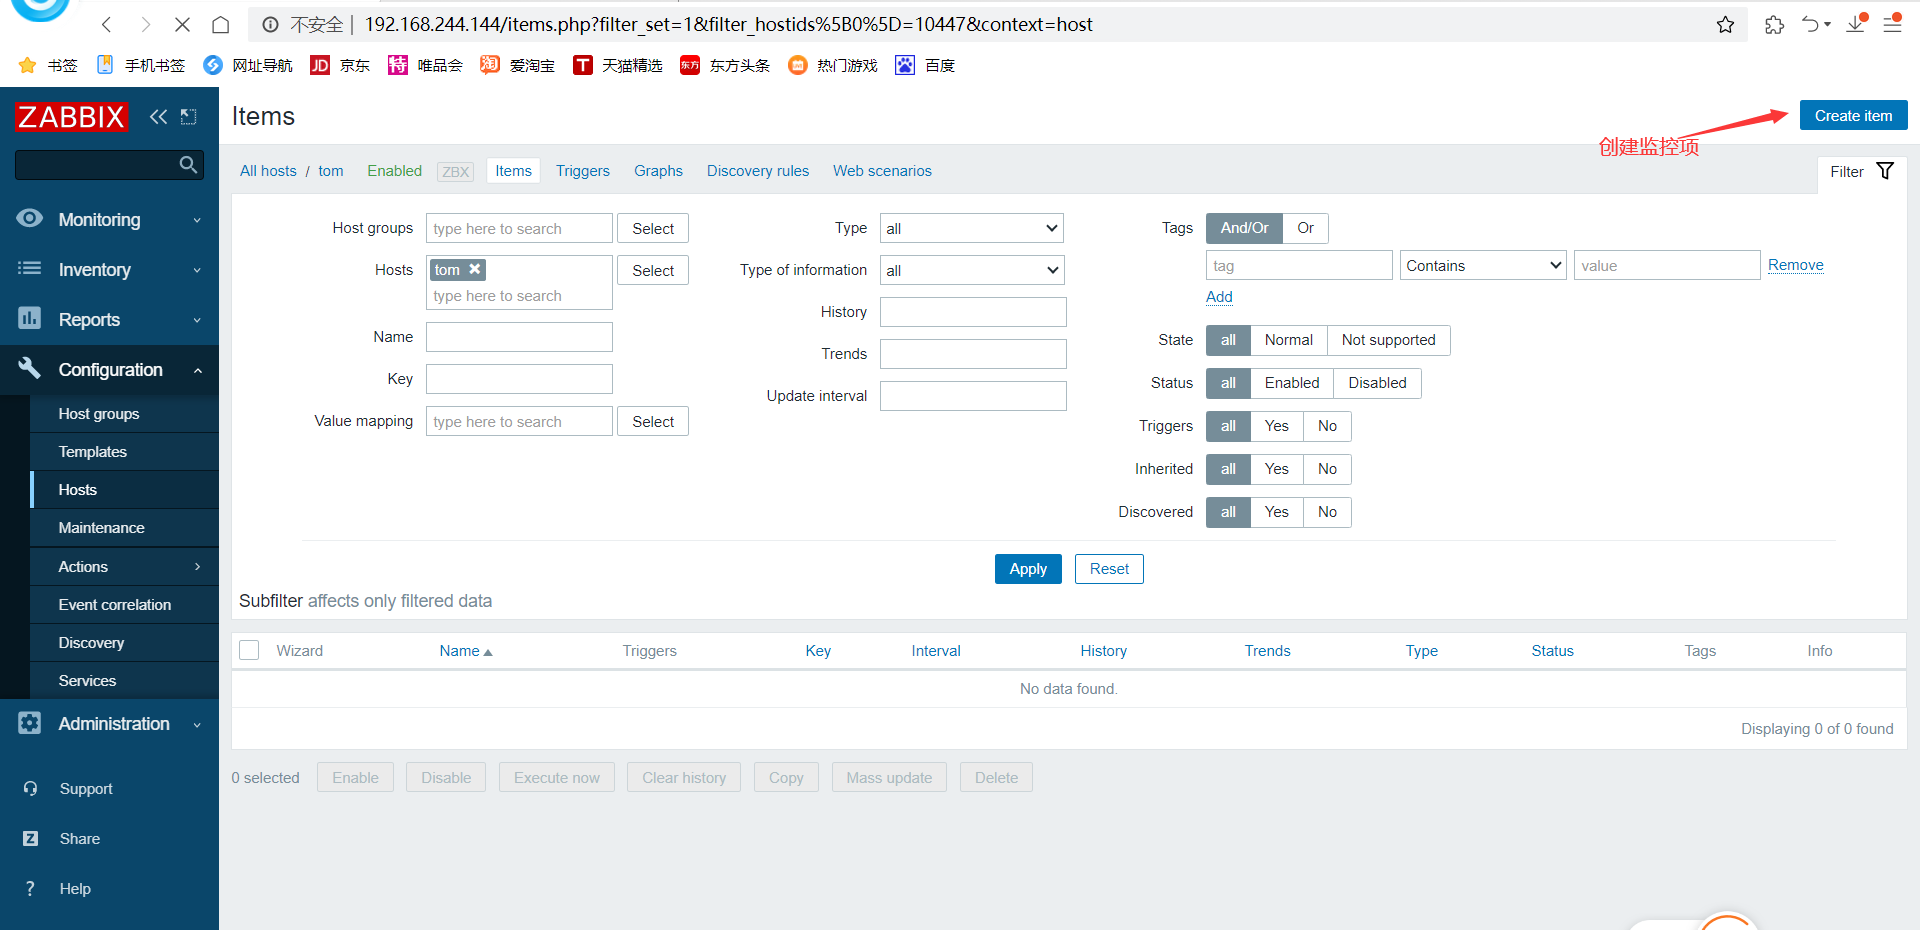
Task: Click the Share Z icon
Action: tap(30, 839)
